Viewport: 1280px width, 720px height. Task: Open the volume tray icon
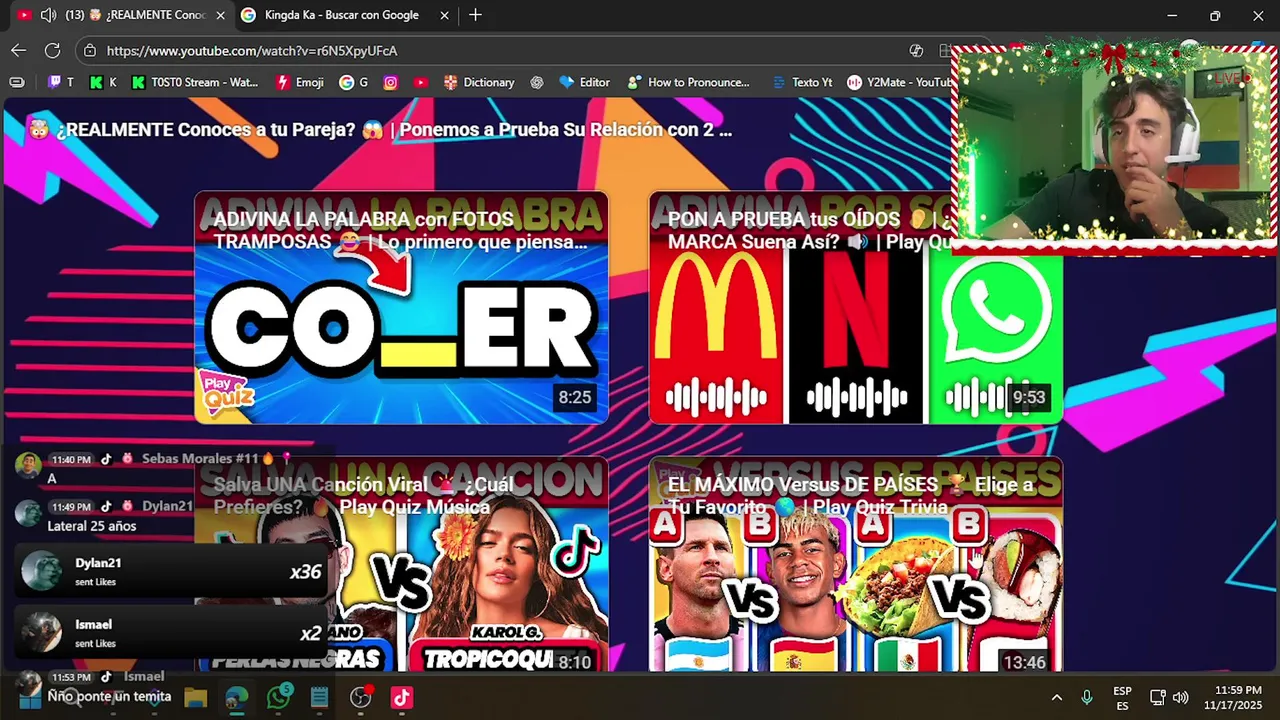pos(1180,697)
